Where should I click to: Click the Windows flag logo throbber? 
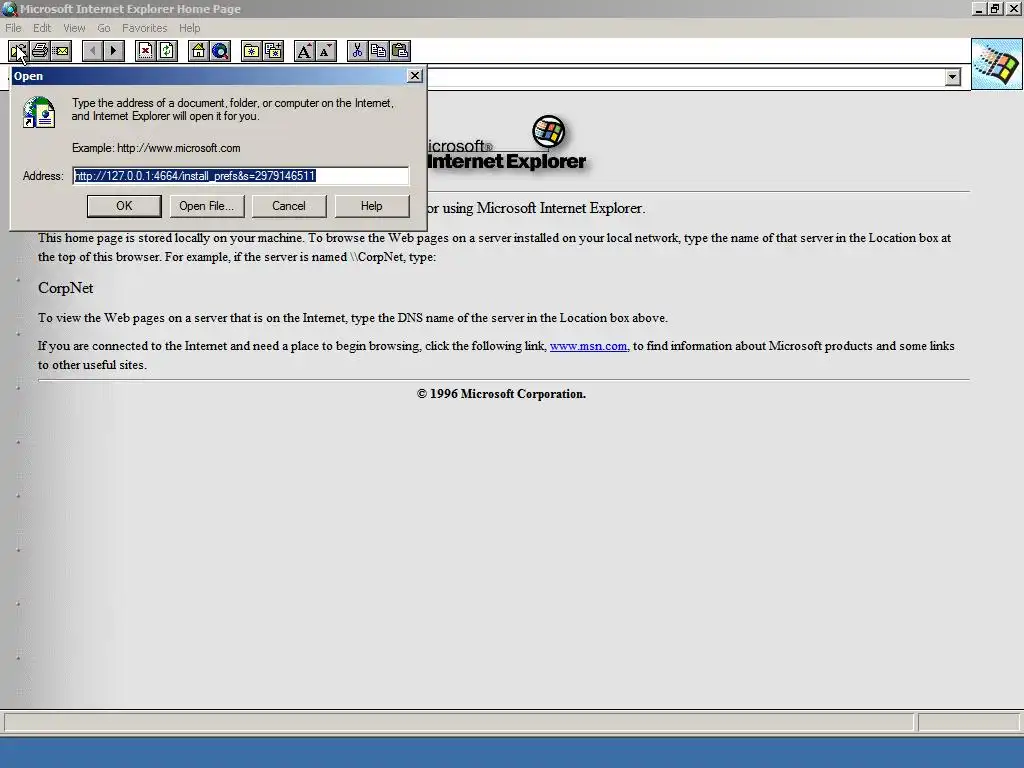[997, 64]
